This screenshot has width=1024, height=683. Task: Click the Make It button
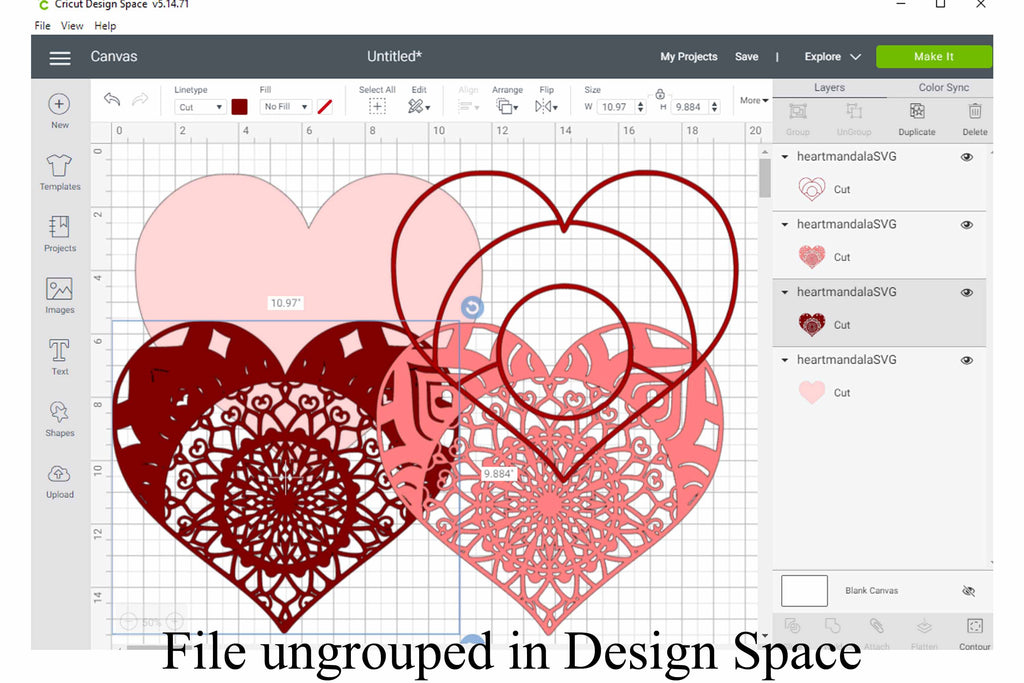click(934, 57)
